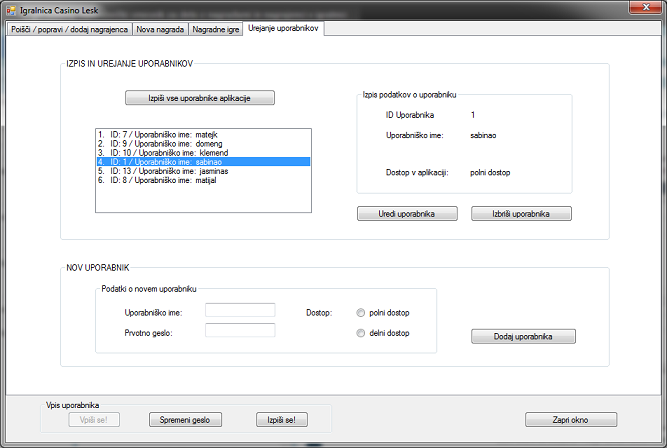Choose the 'delni dostop' radio option
Viewport: 667px width, 448px height.
pyautogui.click(x=361, y=333)
